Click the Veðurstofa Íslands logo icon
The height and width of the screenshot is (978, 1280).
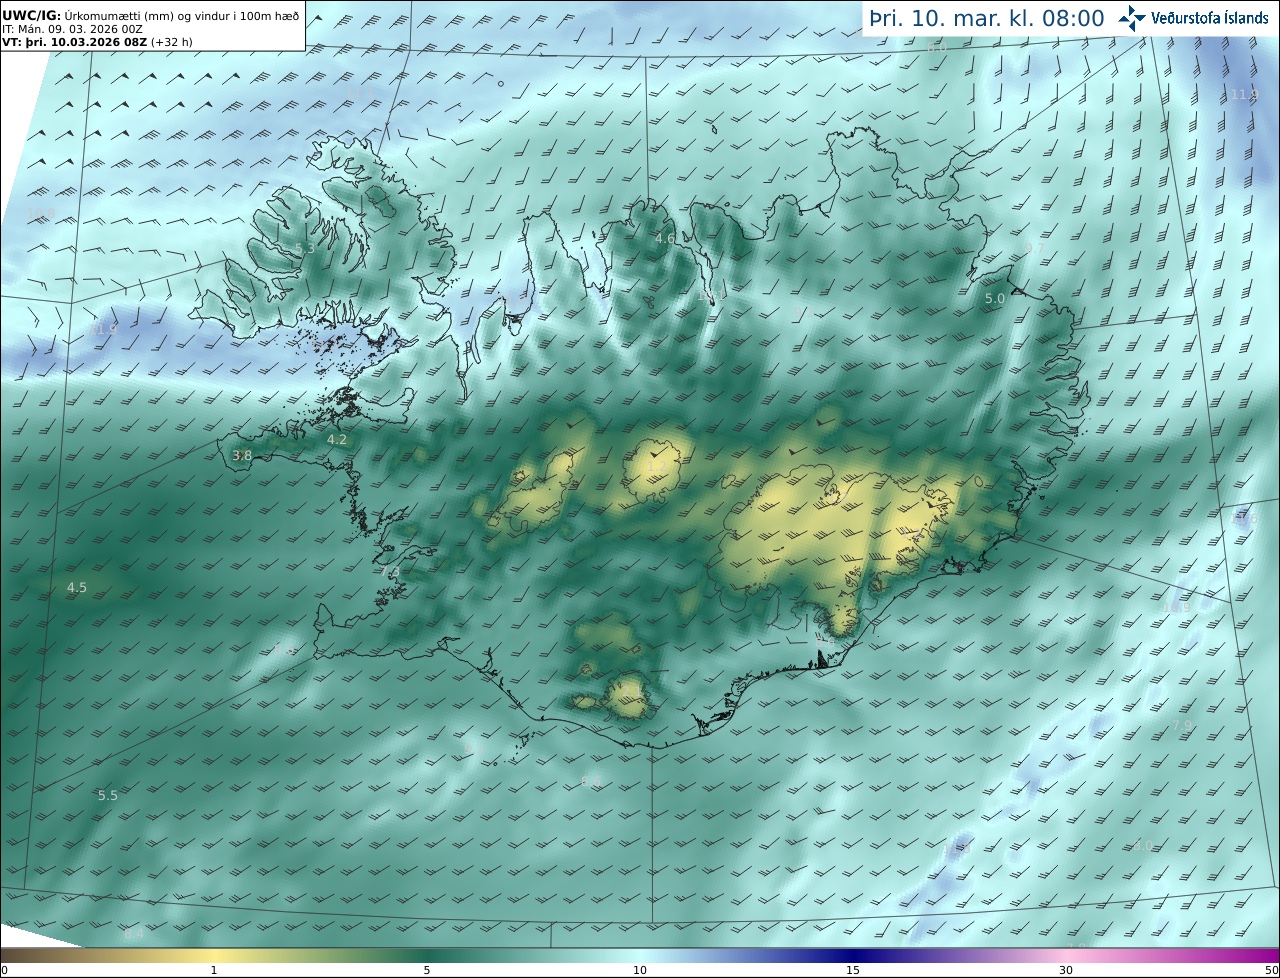[x=1133, y=17]
